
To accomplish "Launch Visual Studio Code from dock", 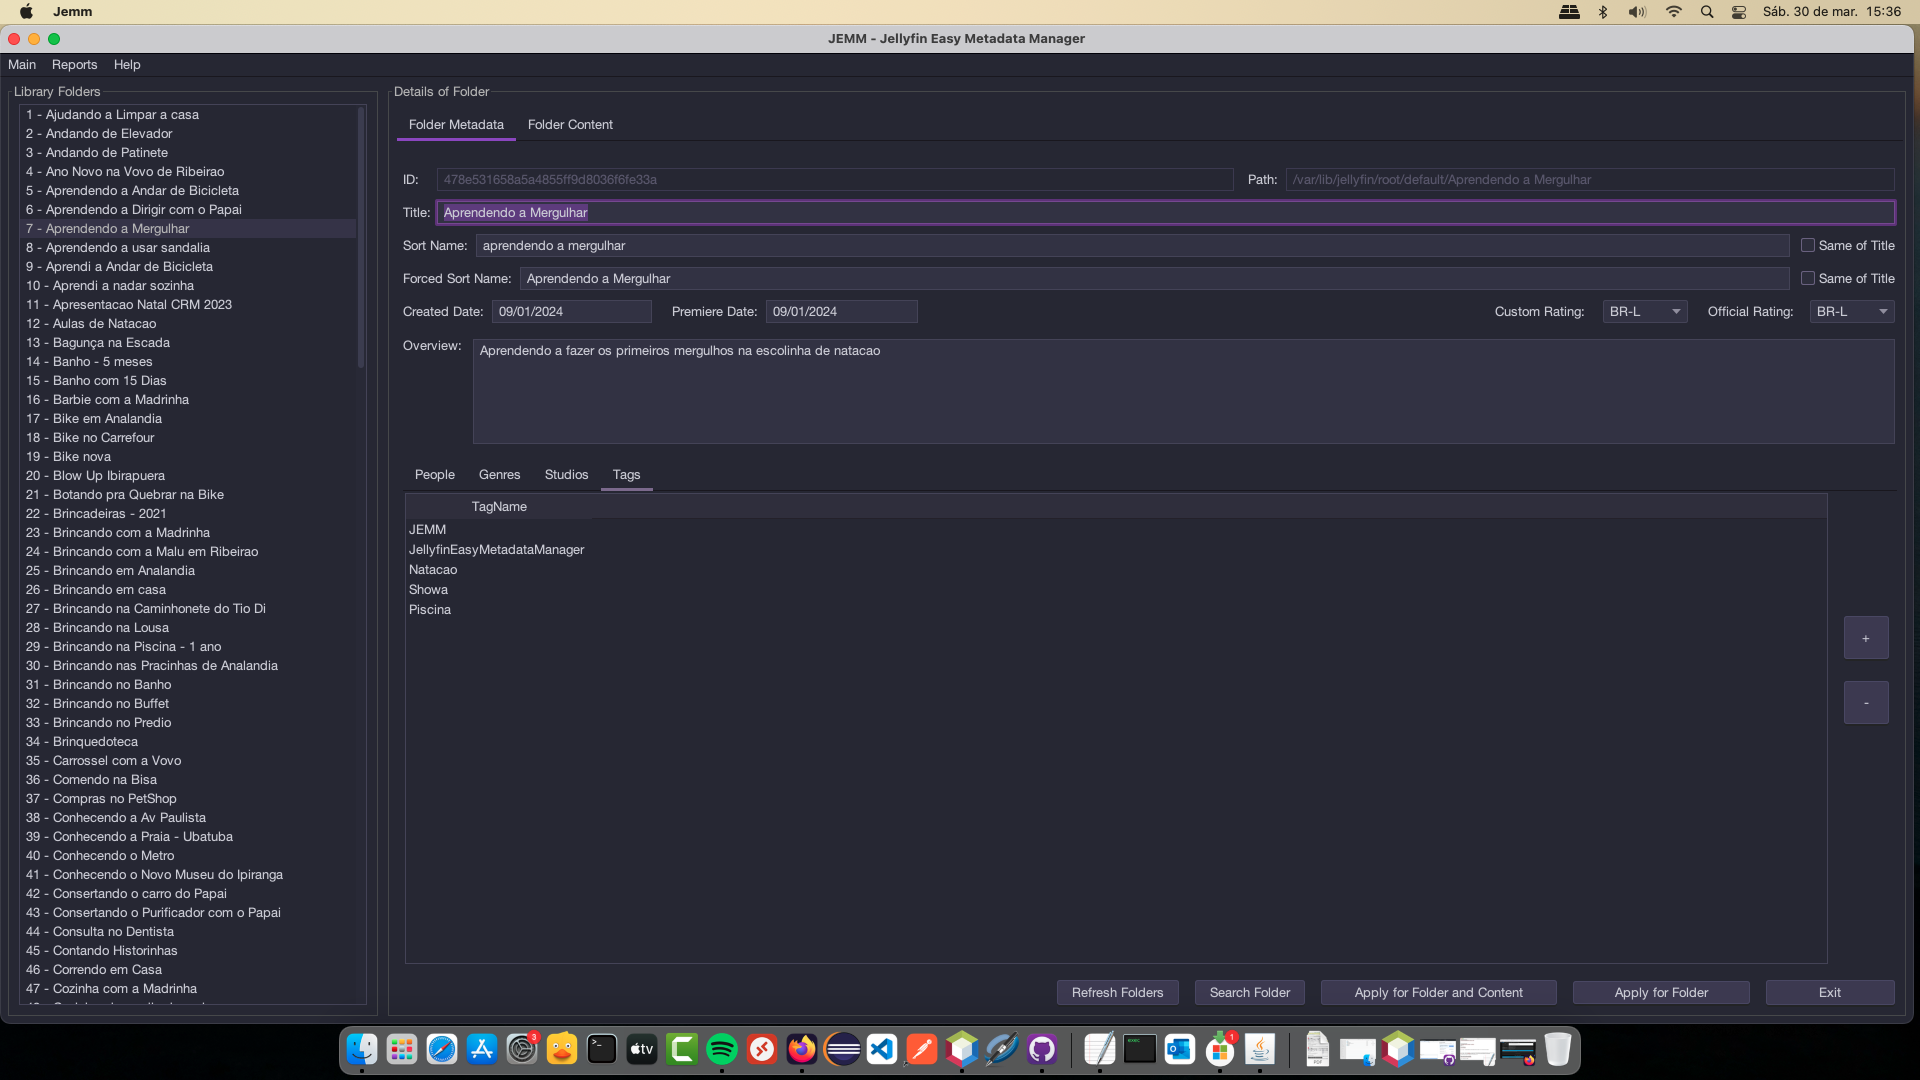I will click(x=881, y=1049).
